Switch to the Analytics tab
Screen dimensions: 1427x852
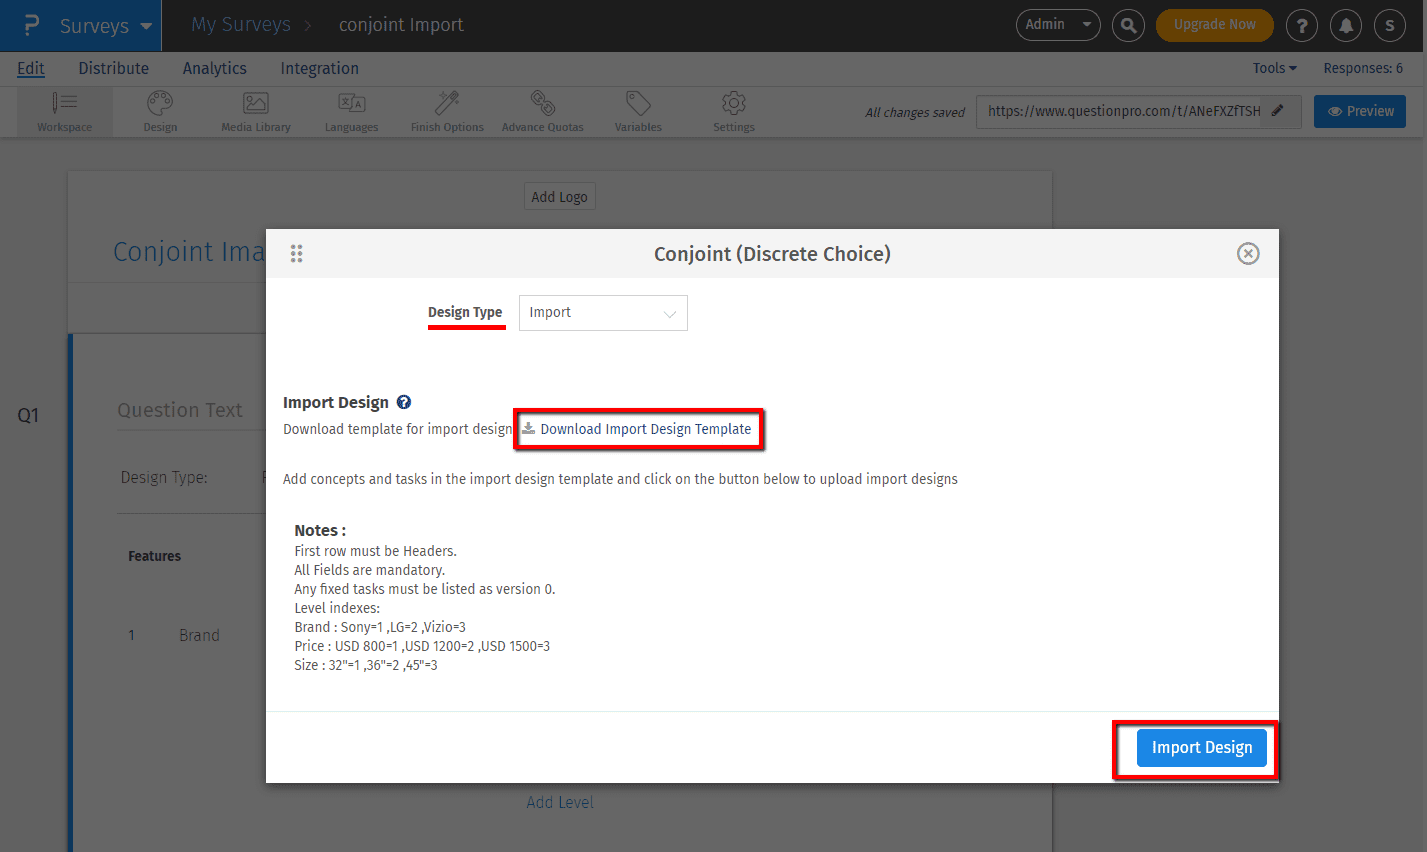click(x=214, y=68)
